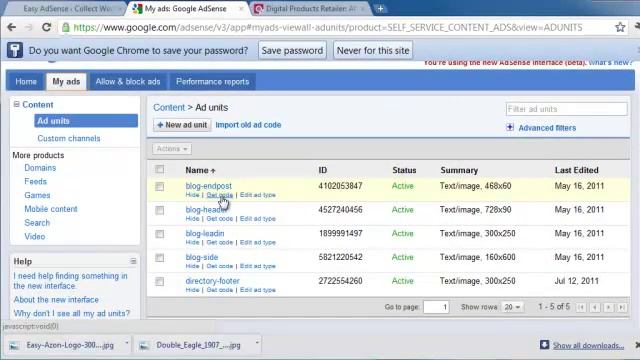Click Text/image, 728x90 summary cell
Image resolution: width=640 pixels, height=360 pixels.
coord(476,210)
